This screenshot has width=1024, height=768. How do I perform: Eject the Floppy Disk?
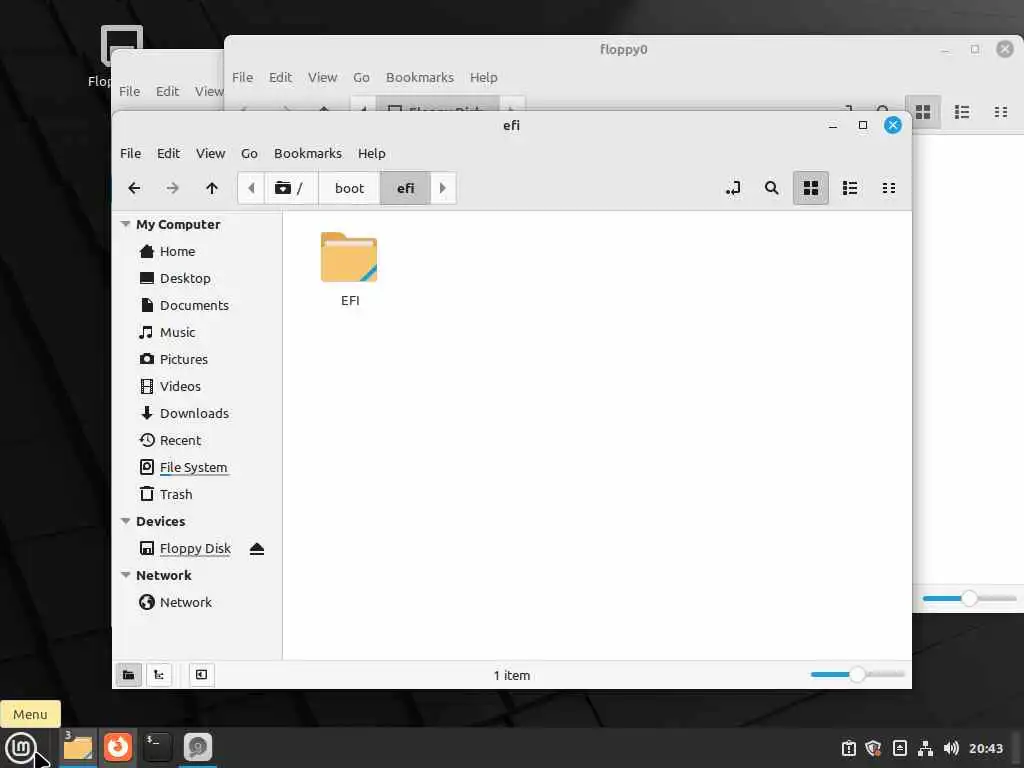tap(257, 549)
